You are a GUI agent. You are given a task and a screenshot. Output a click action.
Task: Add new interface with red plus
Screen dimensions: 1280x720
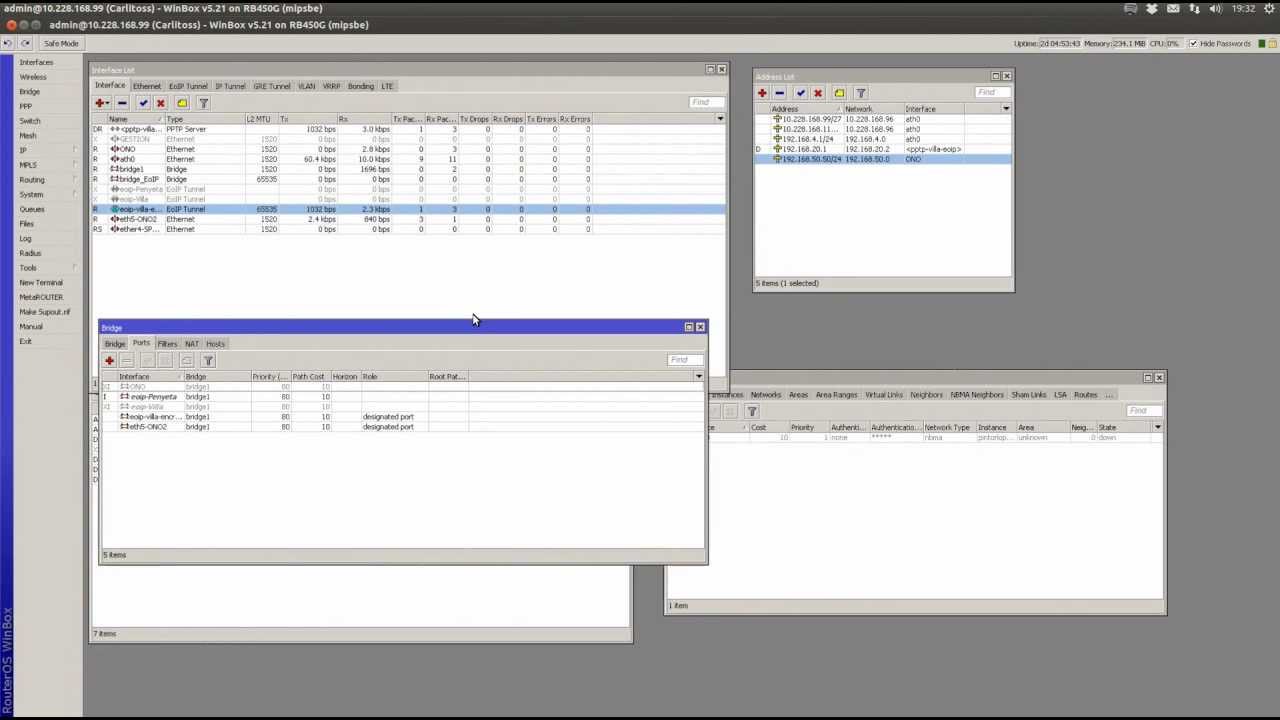(x=101, y=103)
